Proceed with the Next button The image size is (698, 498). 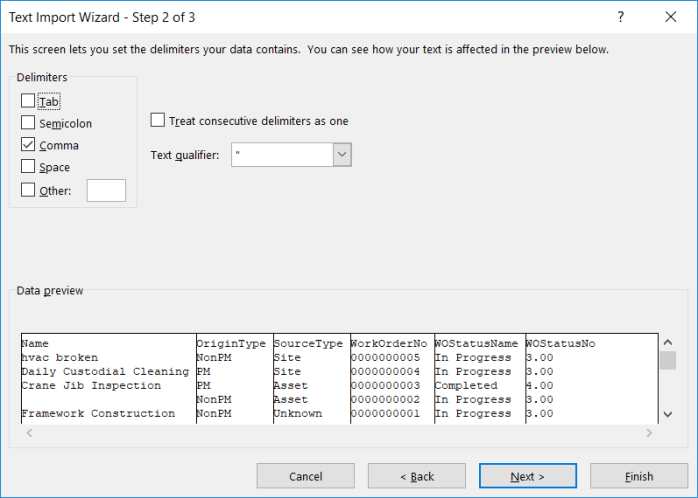click(528, 476)
